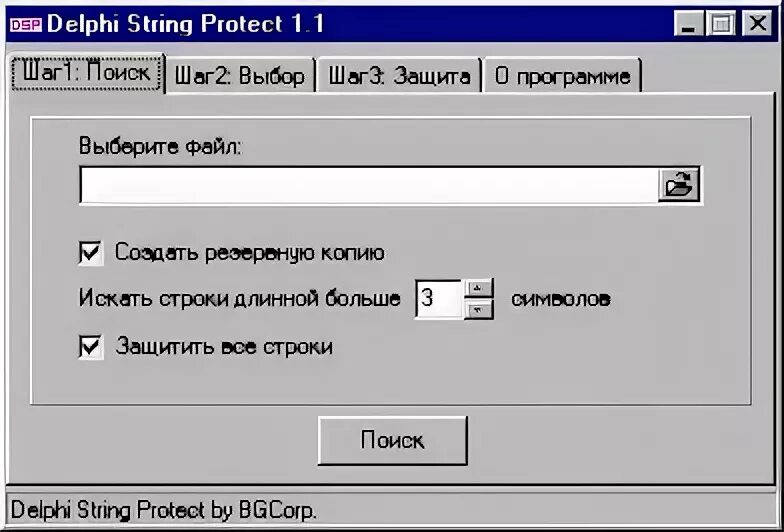
Task: Open the file browse folder icon
Action: 678,185
